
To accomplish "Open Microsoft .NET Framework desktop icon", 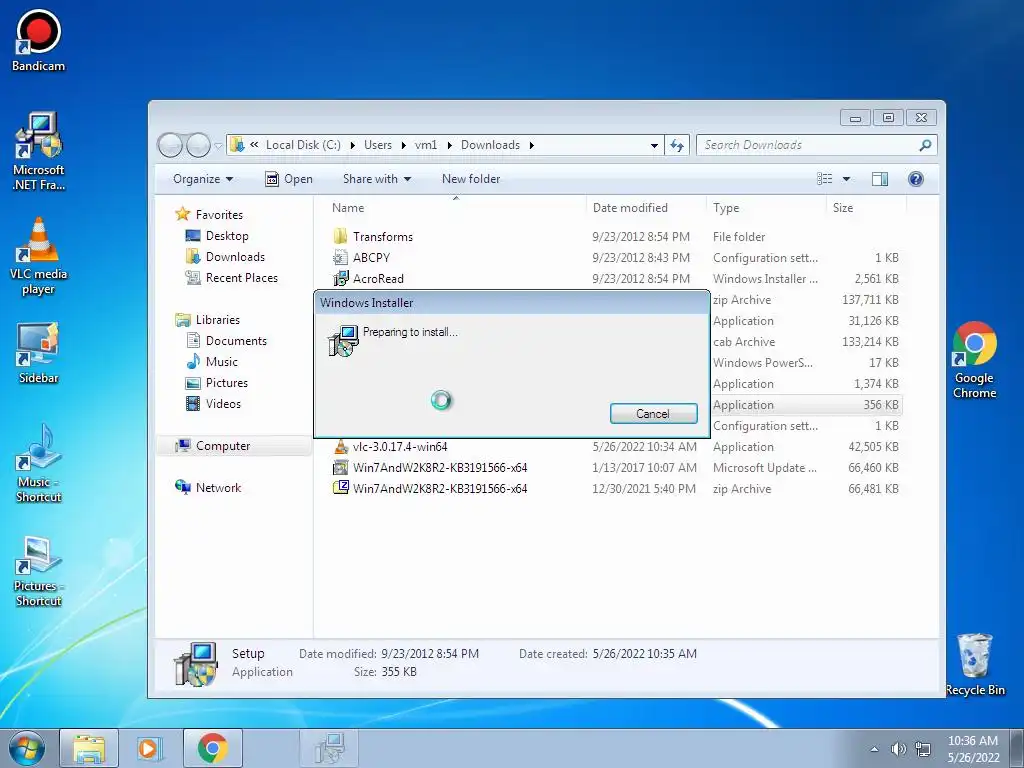I will coord(39,152).
